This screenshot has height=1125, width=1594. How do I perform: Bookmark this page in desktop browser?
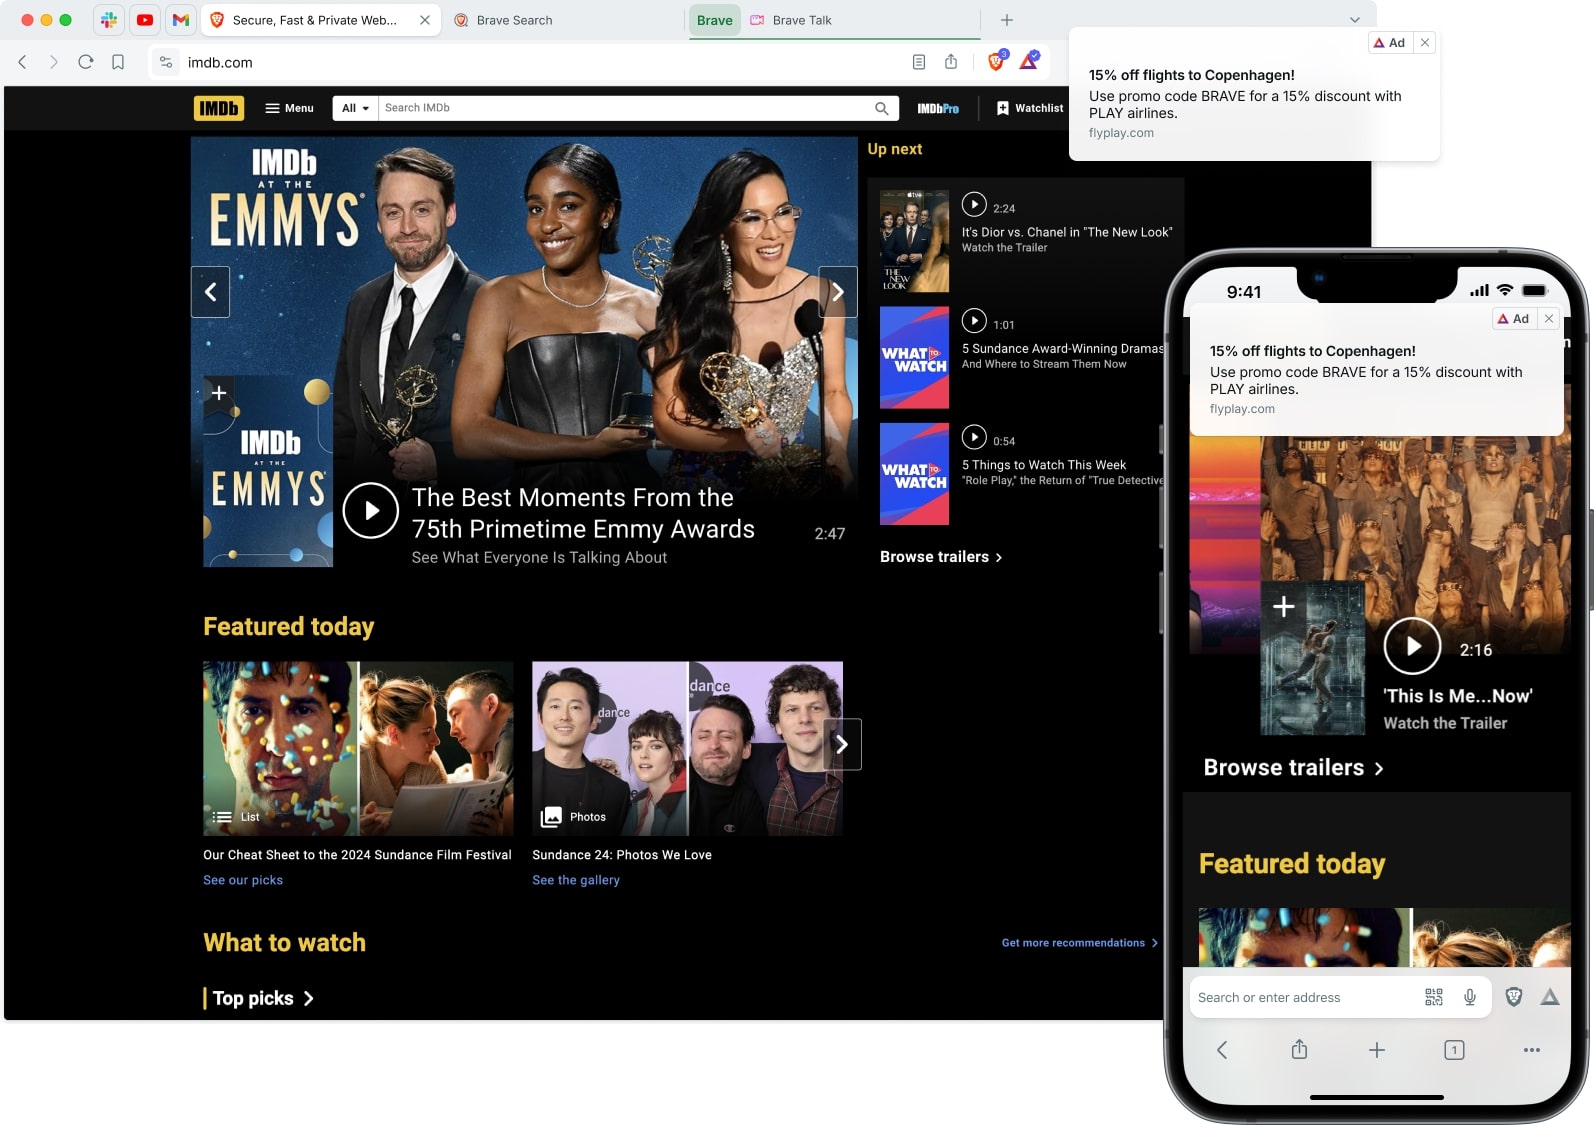118,62
